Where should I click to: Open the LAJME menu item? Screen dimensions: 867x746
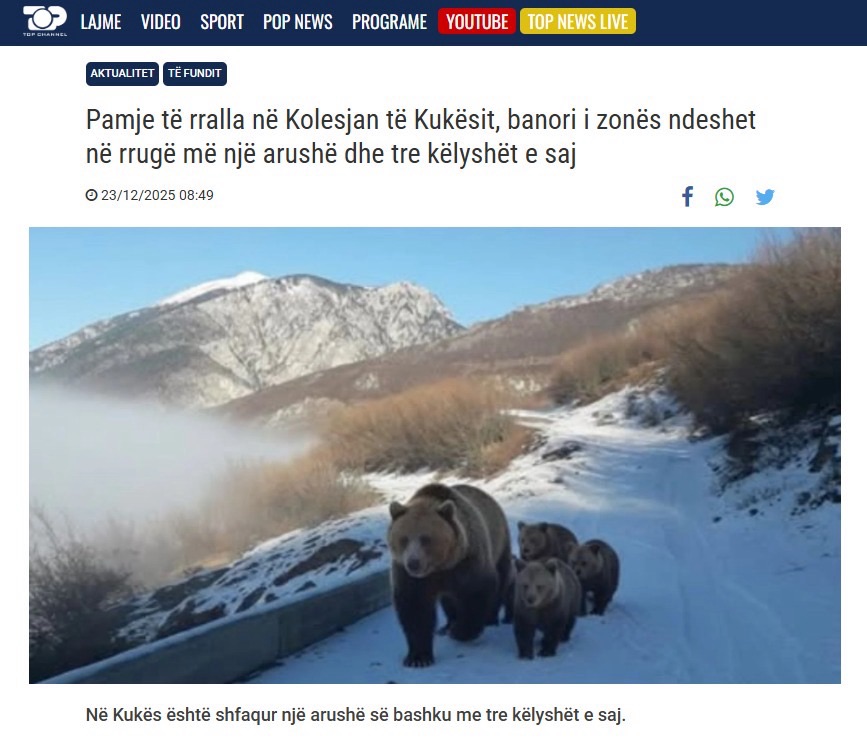pos(101,22)
